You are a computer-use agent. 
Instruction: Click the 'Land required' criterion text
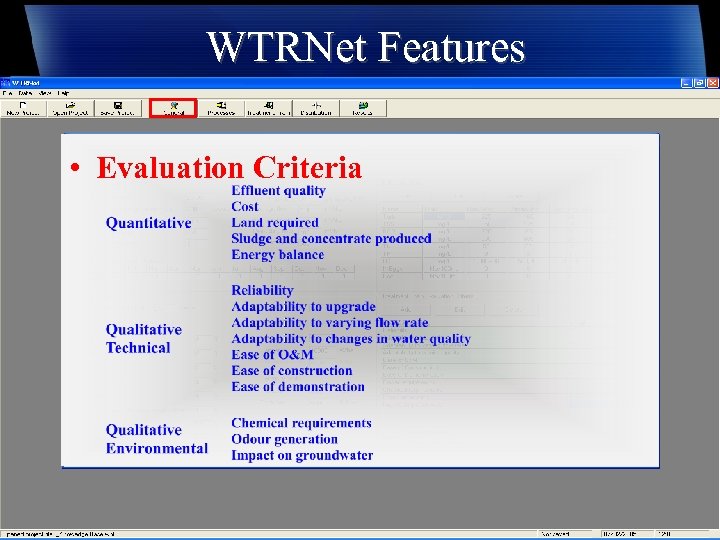pyautogui.click(x=275, y=223)
